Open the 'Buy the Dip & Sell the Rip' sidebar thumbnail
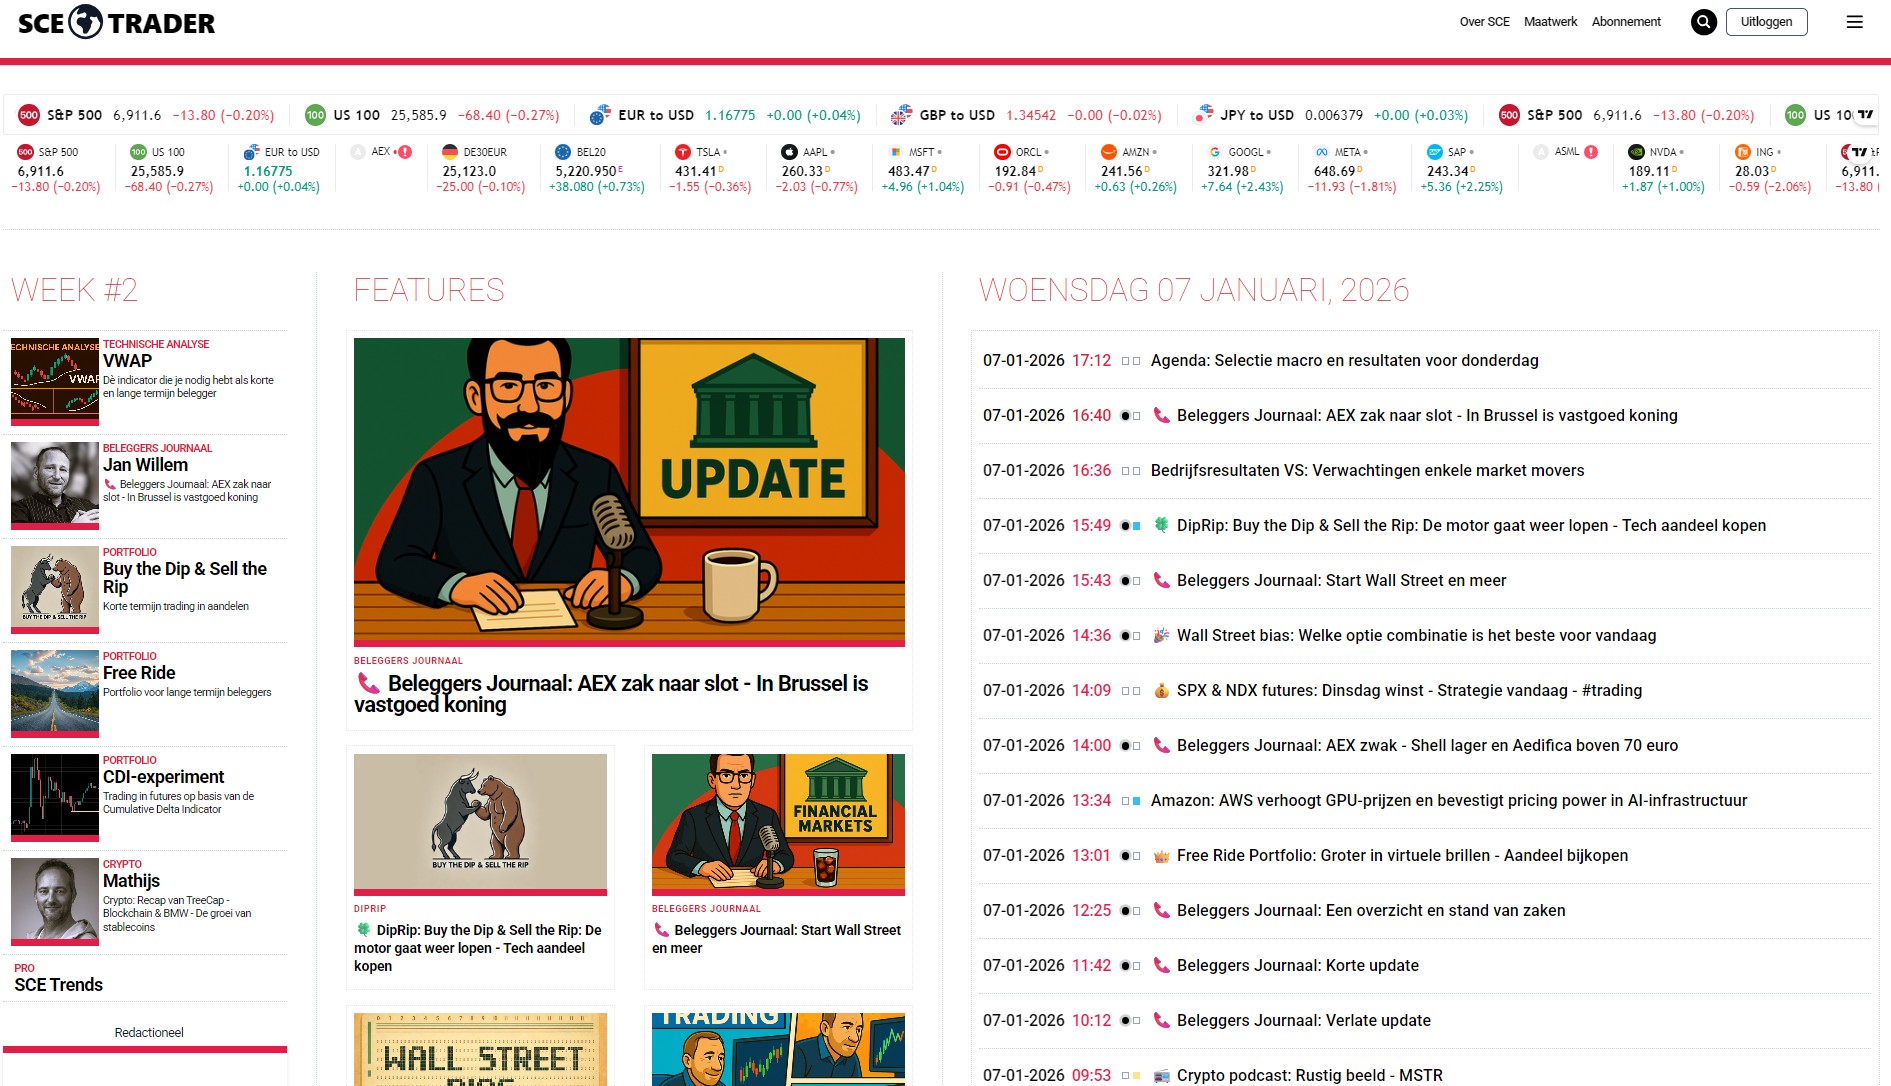The height and width of the screenshot is (1086, 1891). 55,588
